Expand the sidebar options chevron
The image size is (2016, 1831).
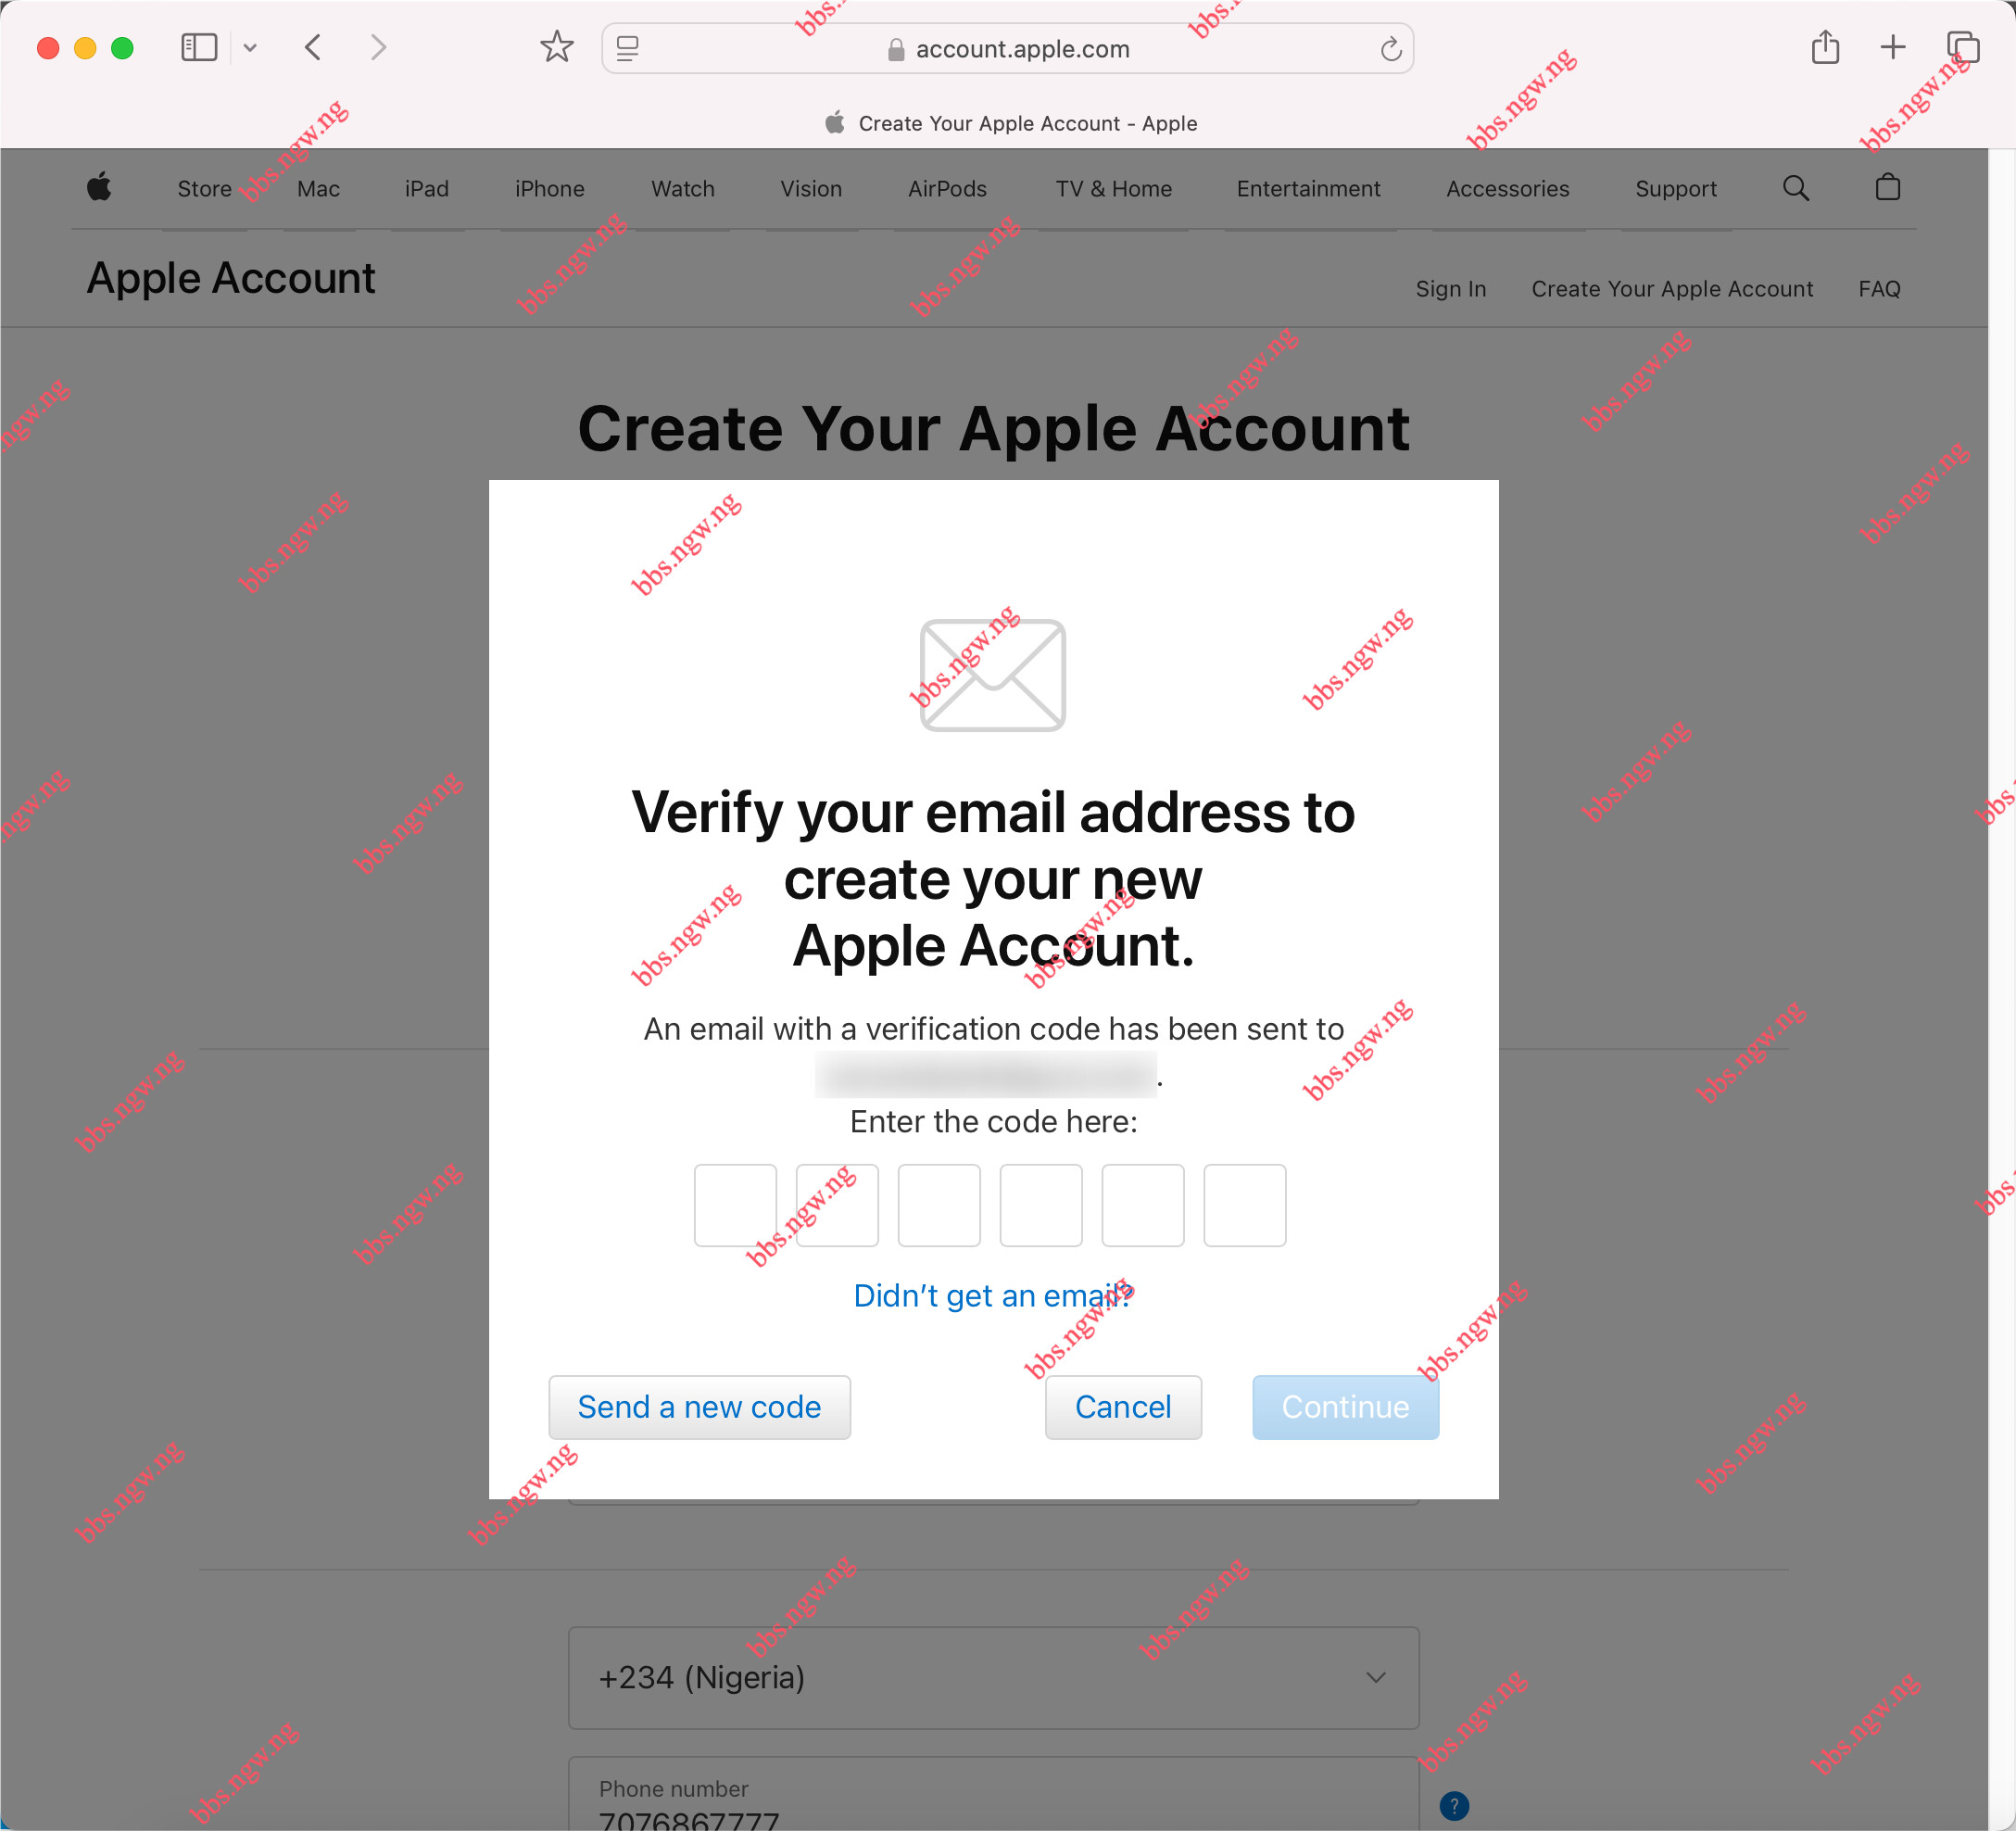[x=250, y=47]
